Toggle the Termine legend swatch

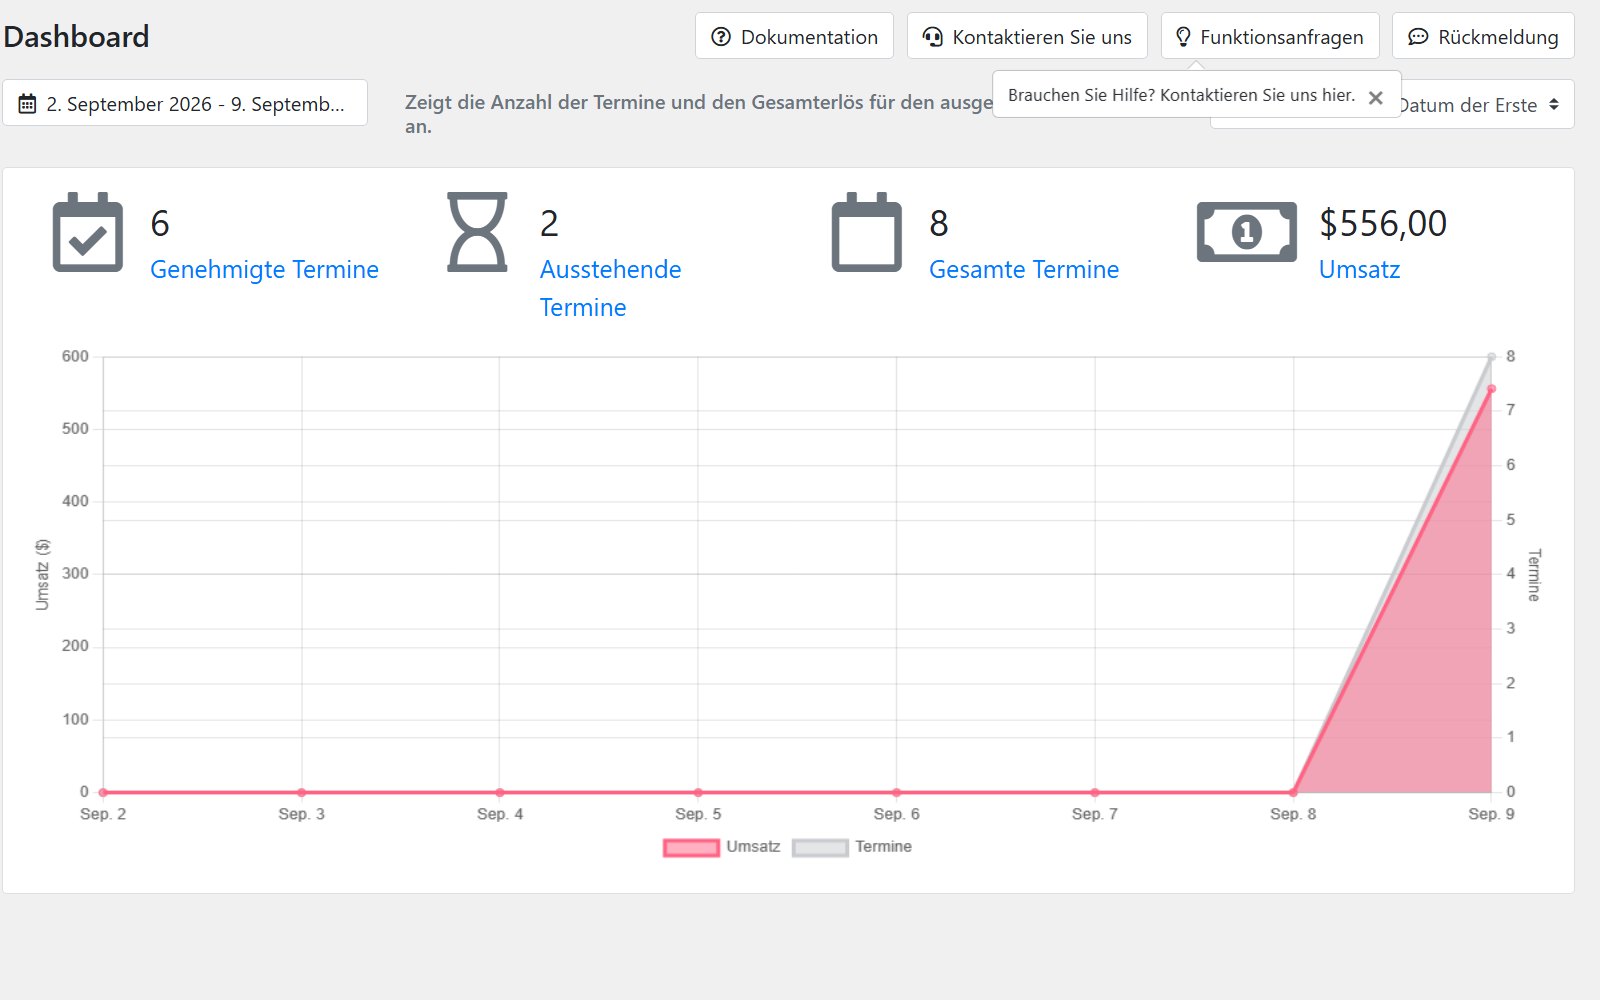click(820, 847)
